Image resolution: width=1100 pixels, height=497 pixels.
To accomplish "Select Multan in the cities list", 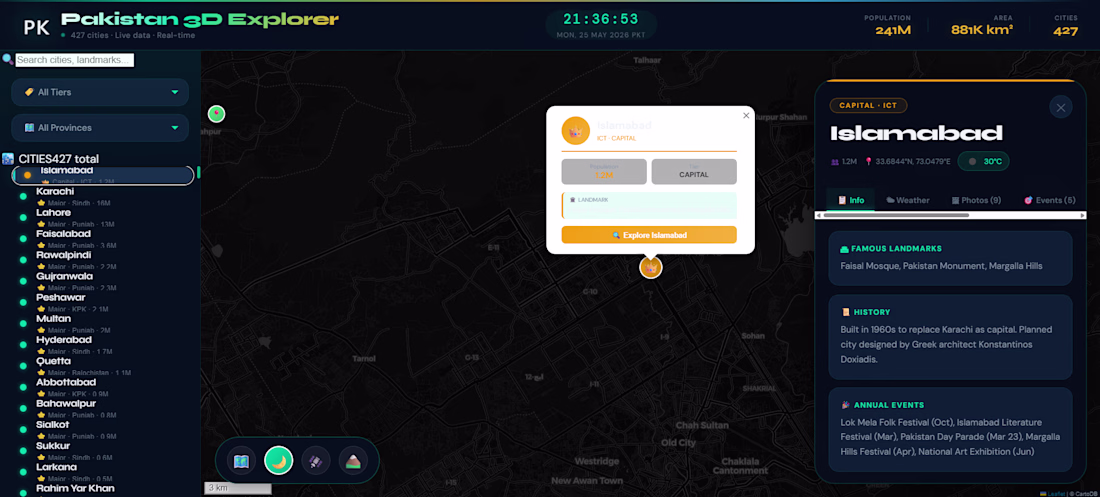I will coord(103,324).
